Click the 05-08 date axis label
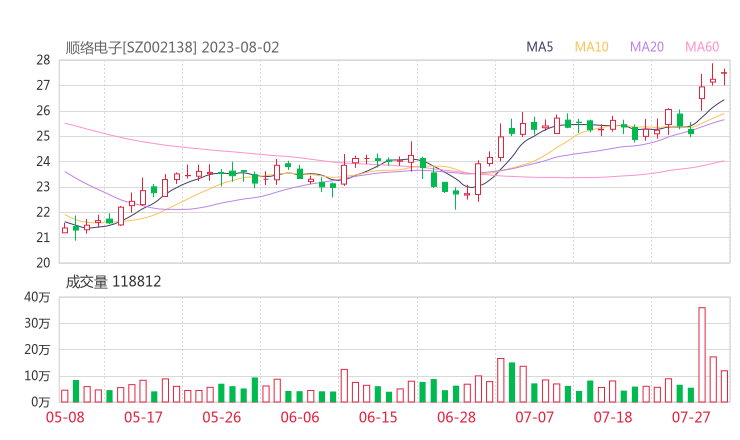The image size is (740, 440). click(x=65, y=417)
